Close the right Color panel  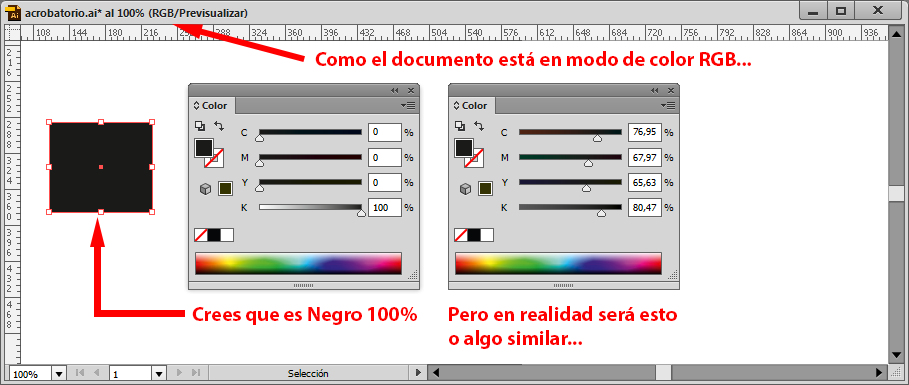tap(670, 90)
